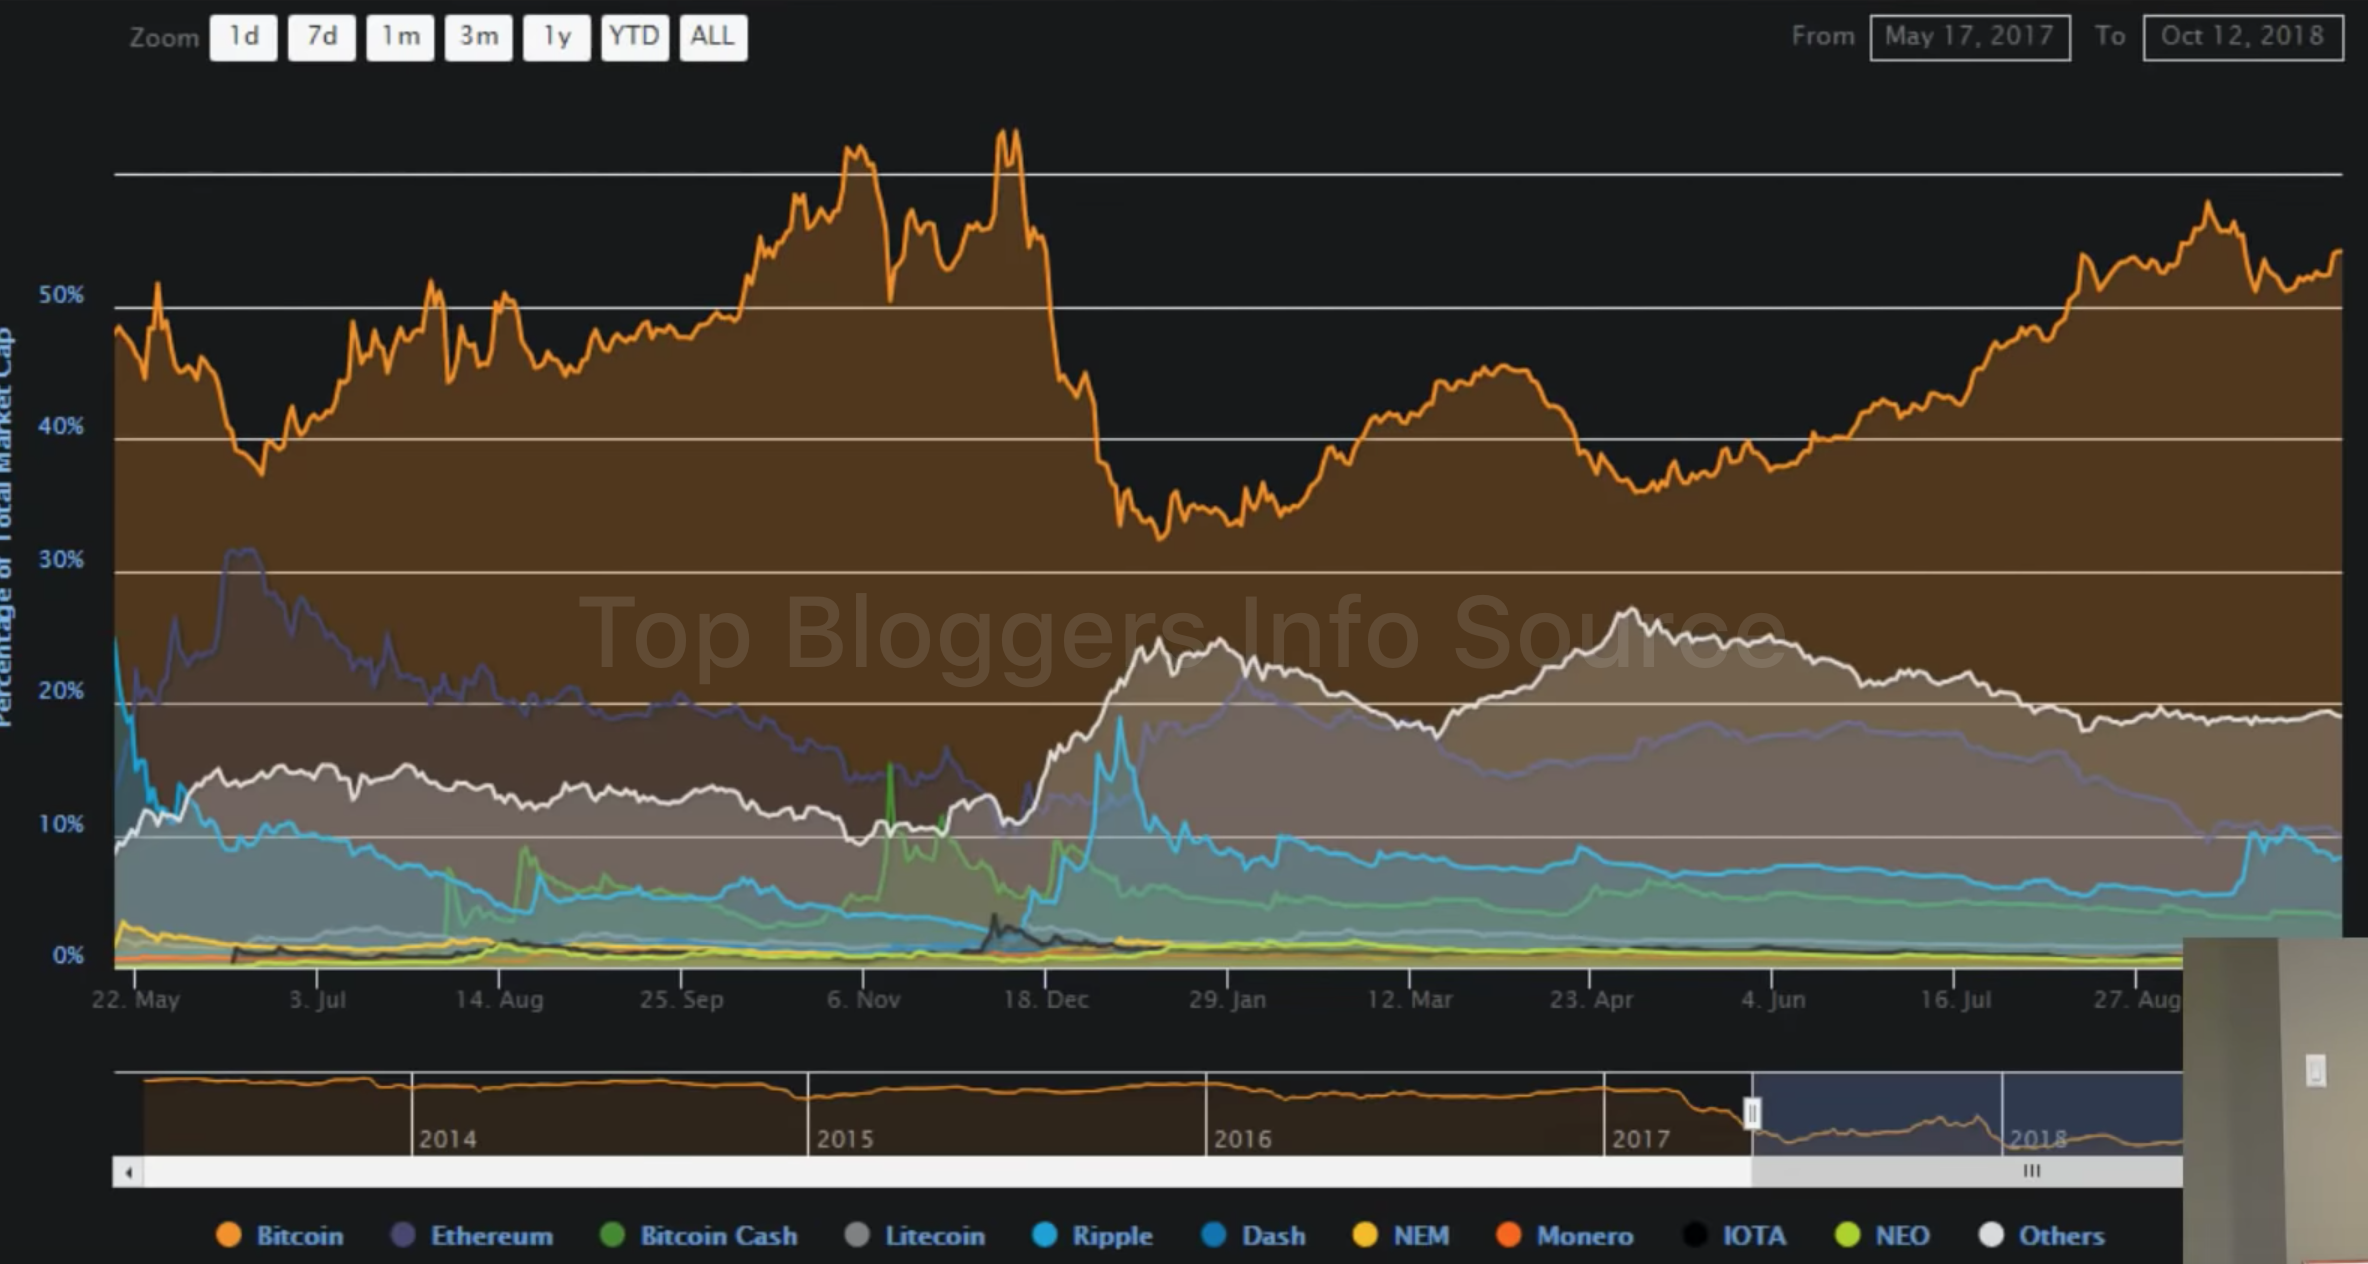Image resolution: width=2368 pixels, height=1264 pixels.
Task: Click the IOTA black legend marker
Action: tap(1694, 1235)
